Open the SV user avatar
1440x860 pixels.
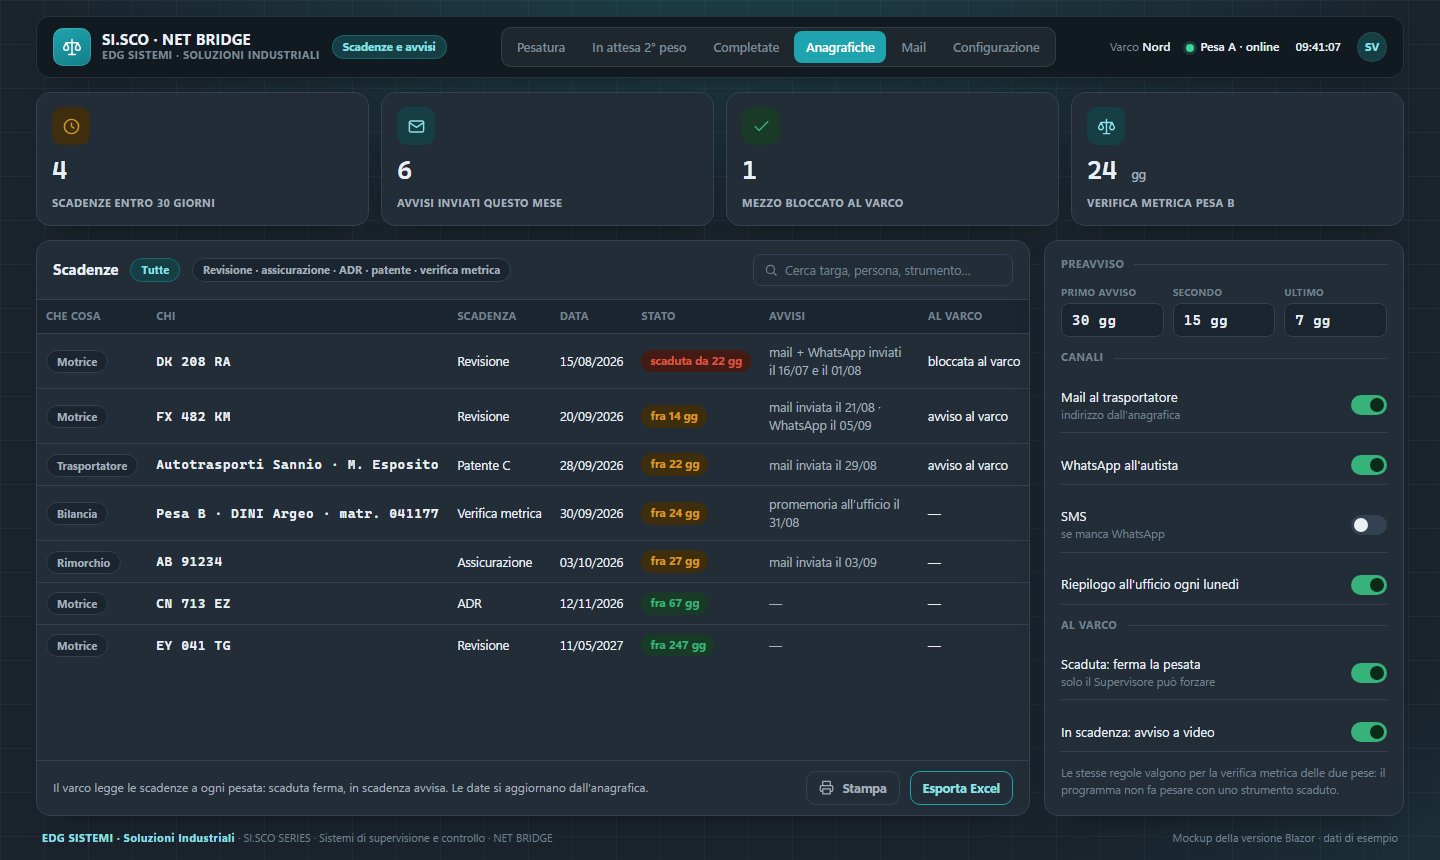[x=1372, y=47]
